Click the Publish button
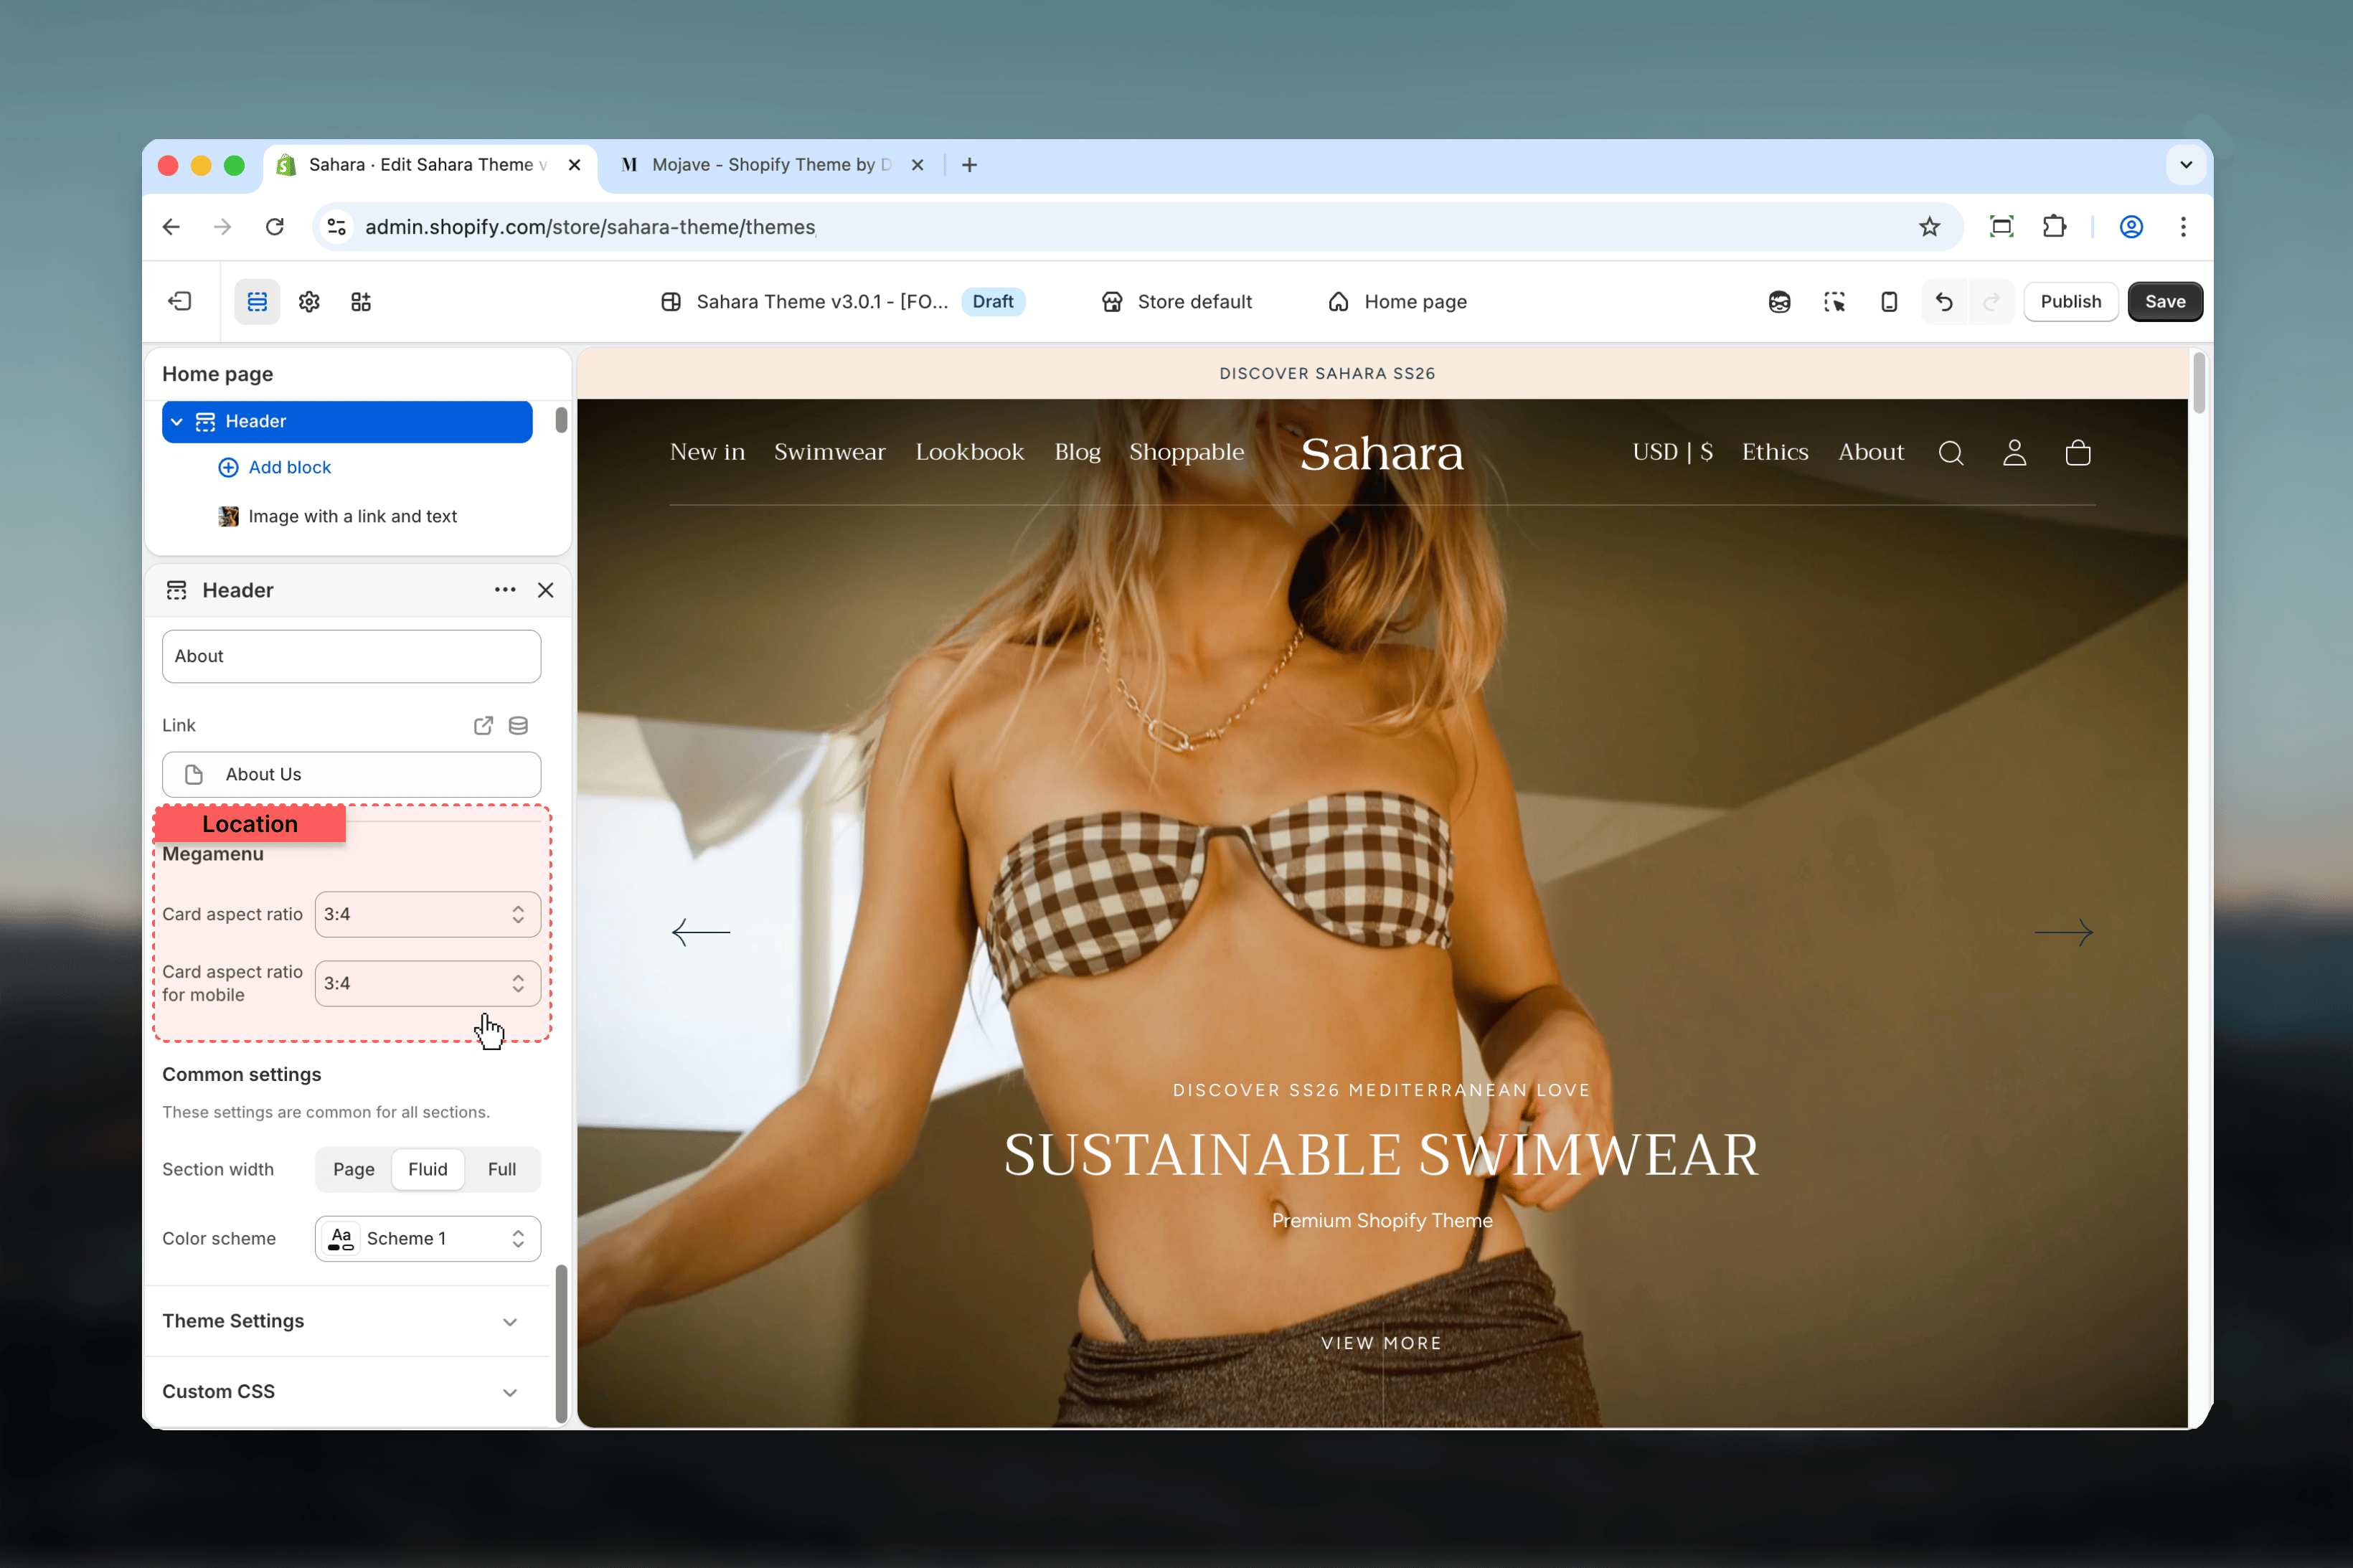 click(x=2070, y=301)
